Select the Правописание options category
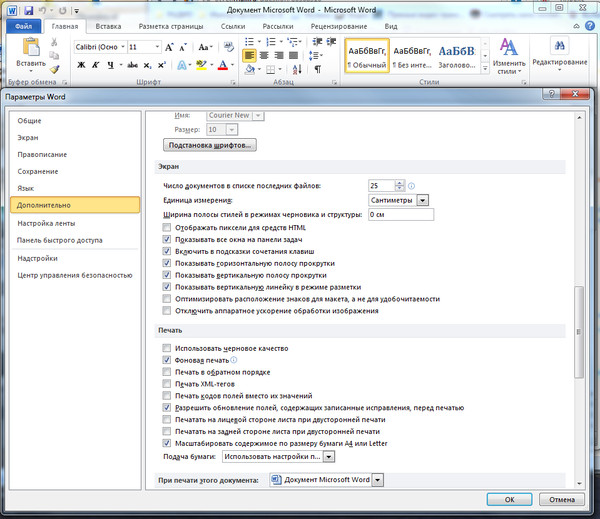600x519 pixels. pyautogui.click(x=75, y=155)
